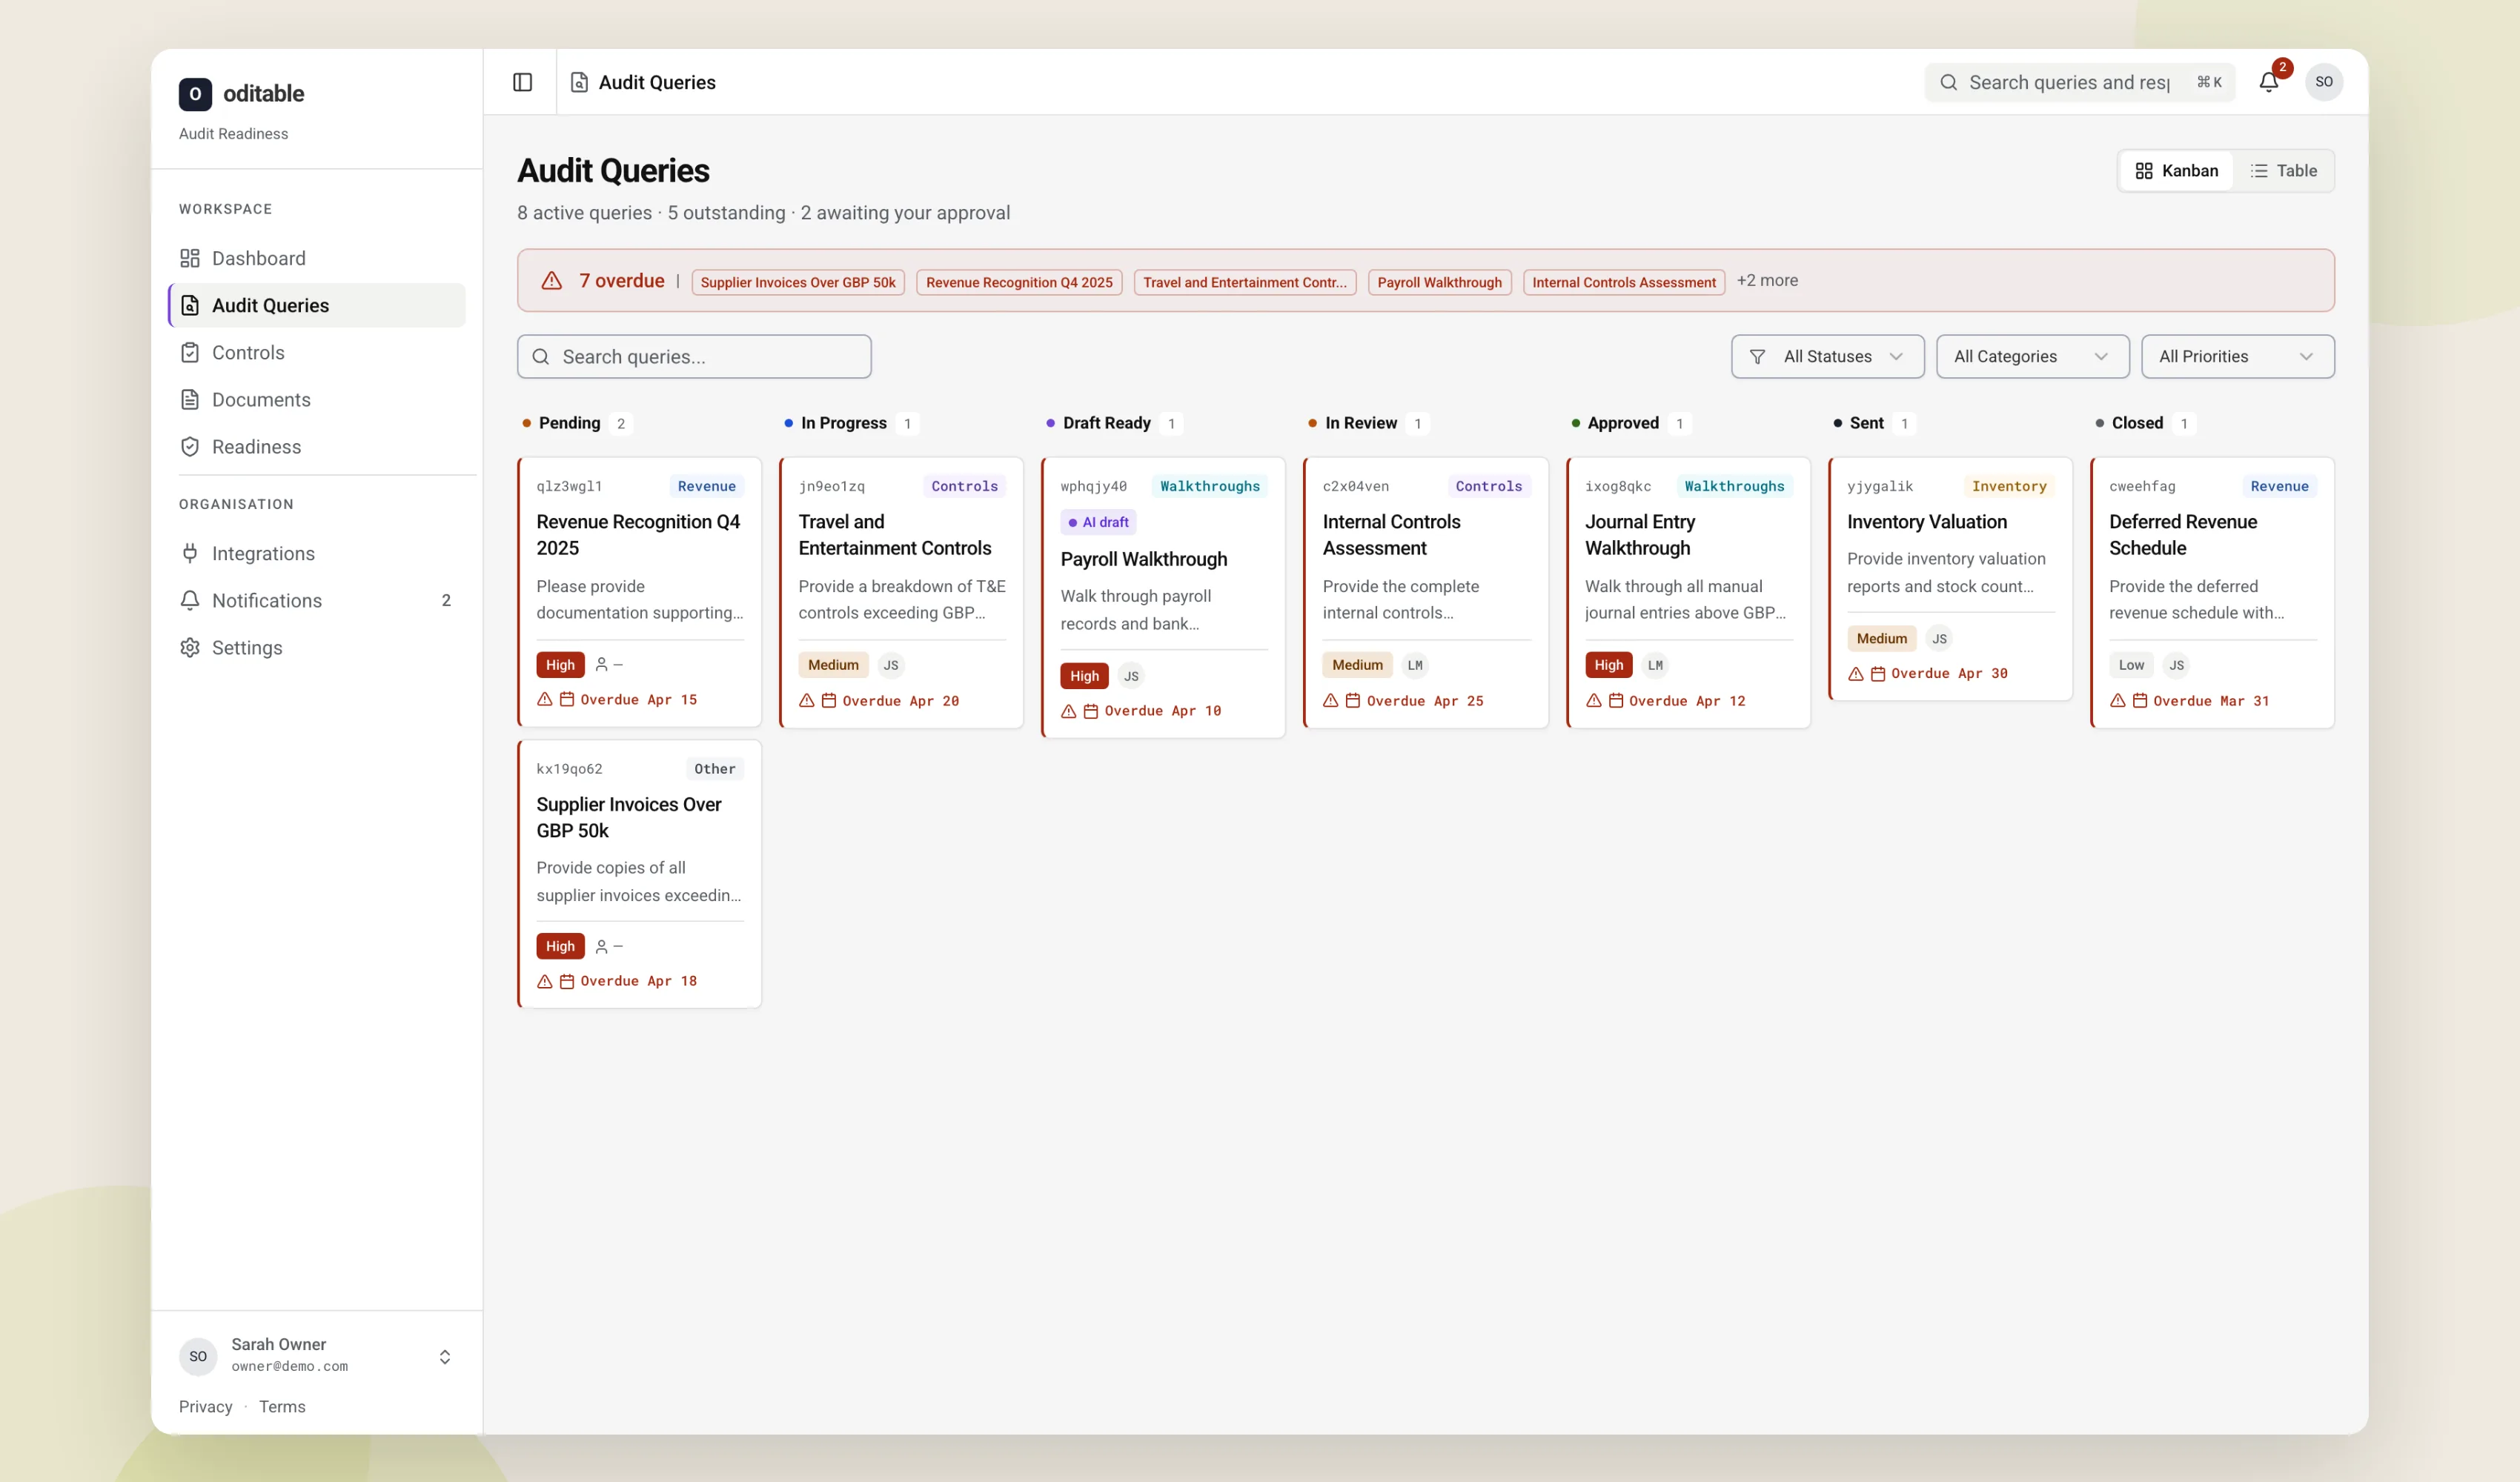Click the calendar icon beside Overdue Mar 31
2520x1482 pixels.
2139,701
